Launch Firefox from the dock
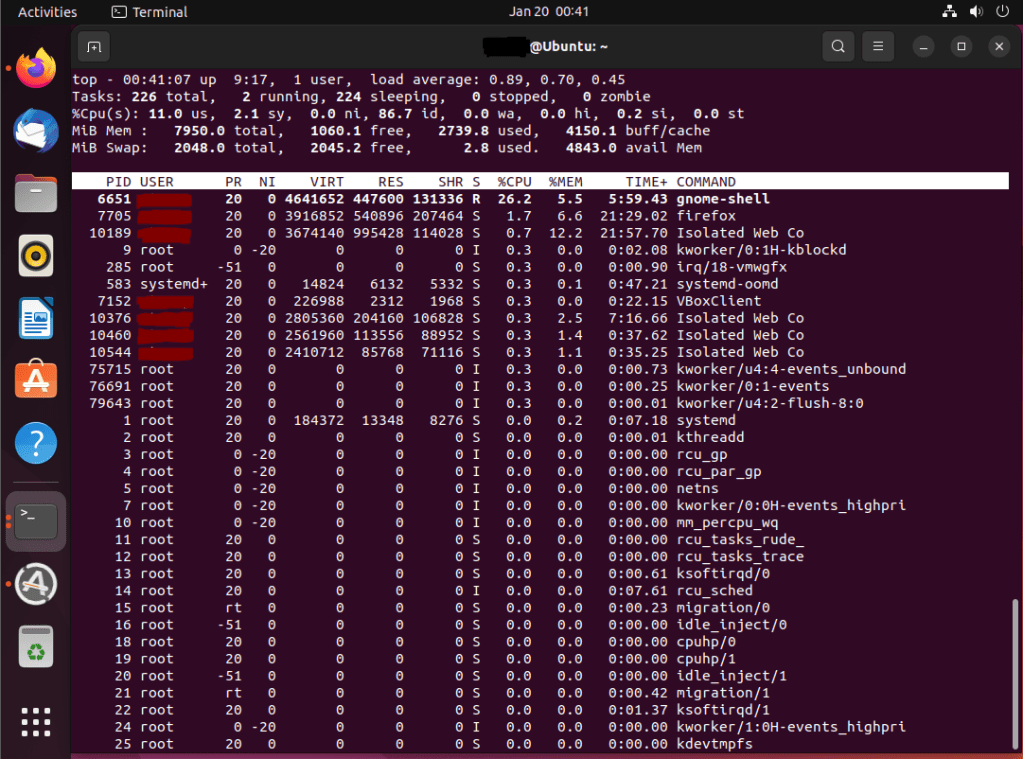1023x759 pixels. point(36,68)
